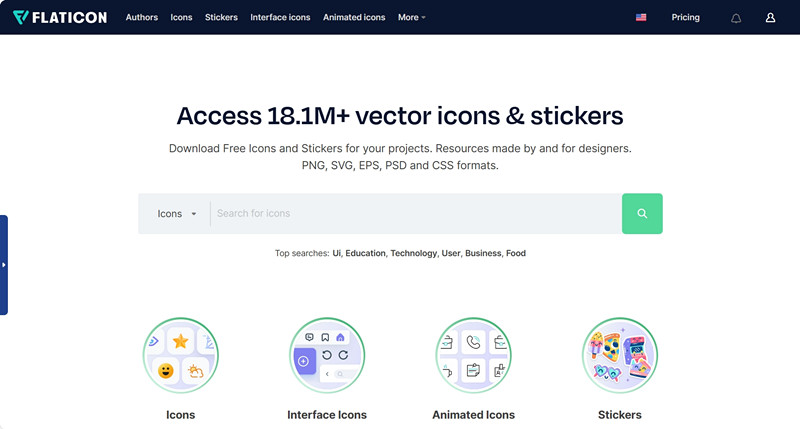Open the Pricing page
The width and height of the screenshot is (800, 429).
[685, 17]
